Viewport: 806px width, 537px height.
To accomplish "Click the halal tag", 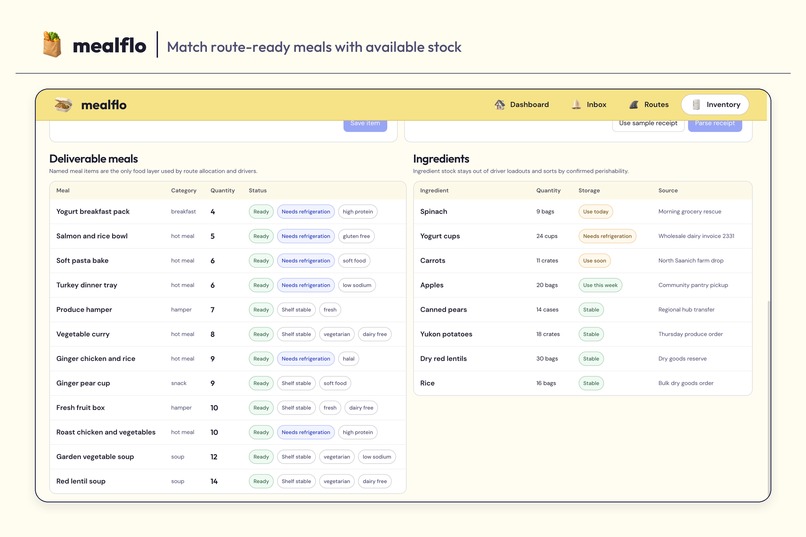I will (349, 359).
